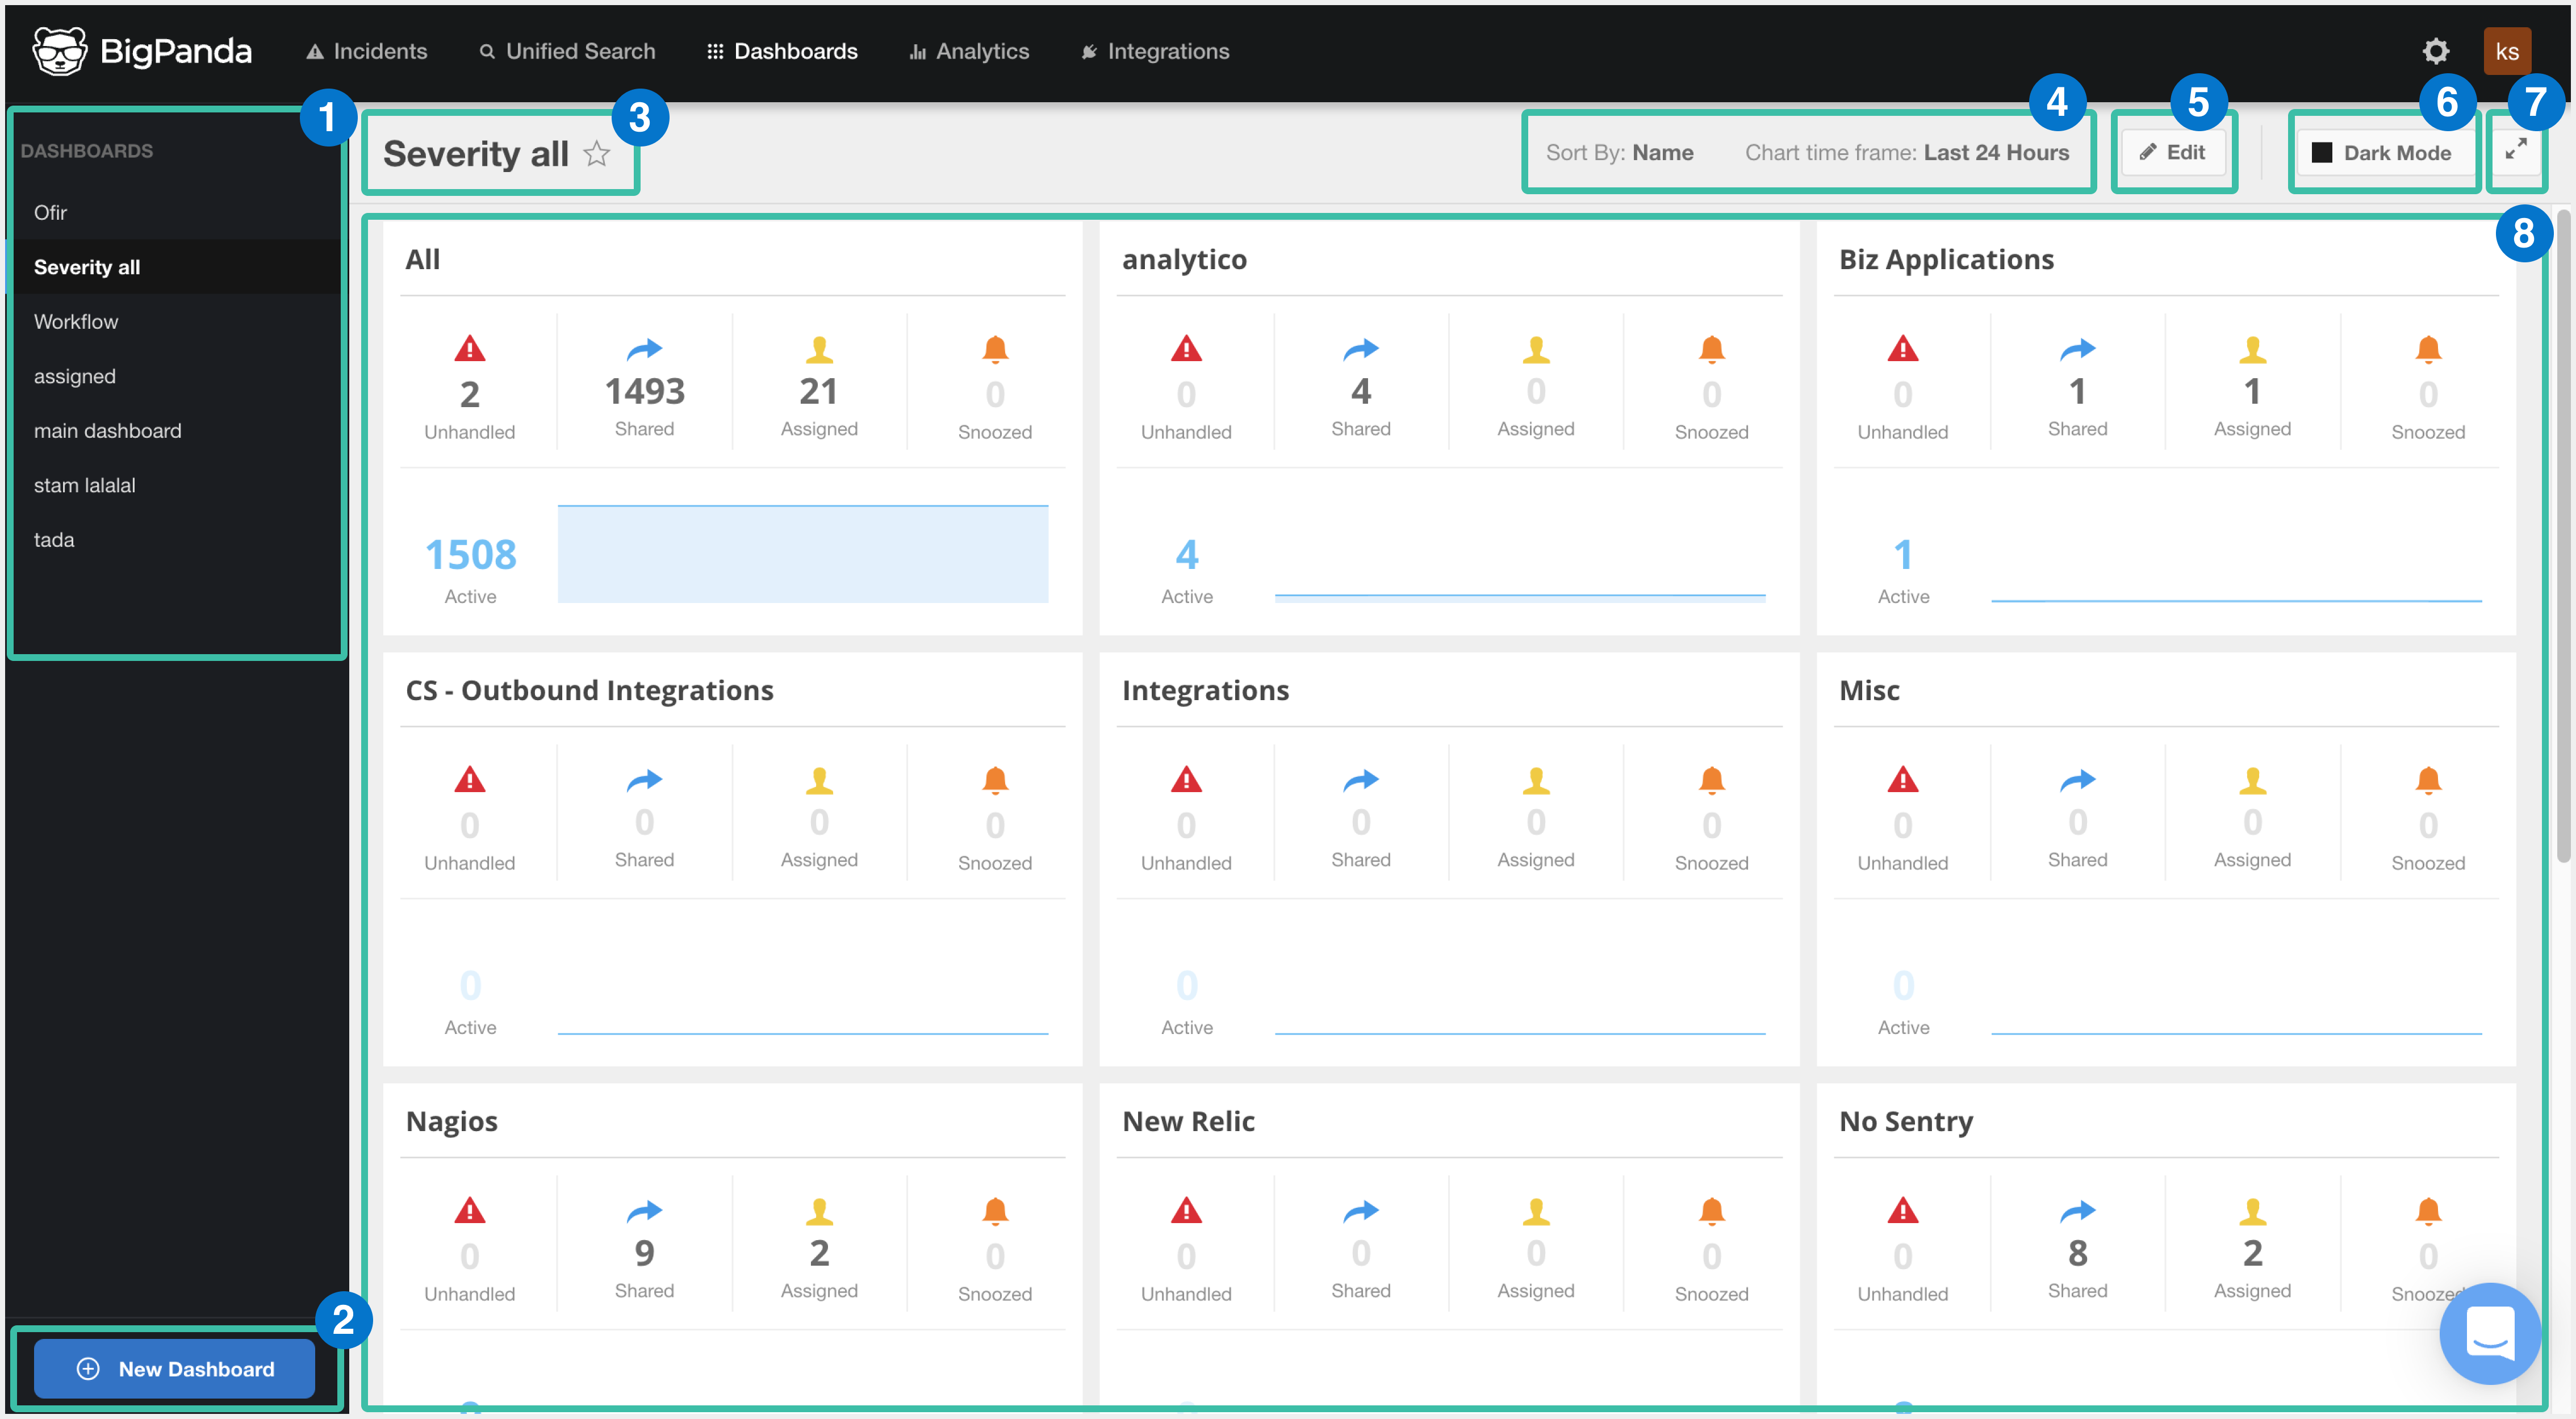This screenshot has height=1419, width=2576.
Task: Open the ks user avatar menu
Action: point(2506,51)
